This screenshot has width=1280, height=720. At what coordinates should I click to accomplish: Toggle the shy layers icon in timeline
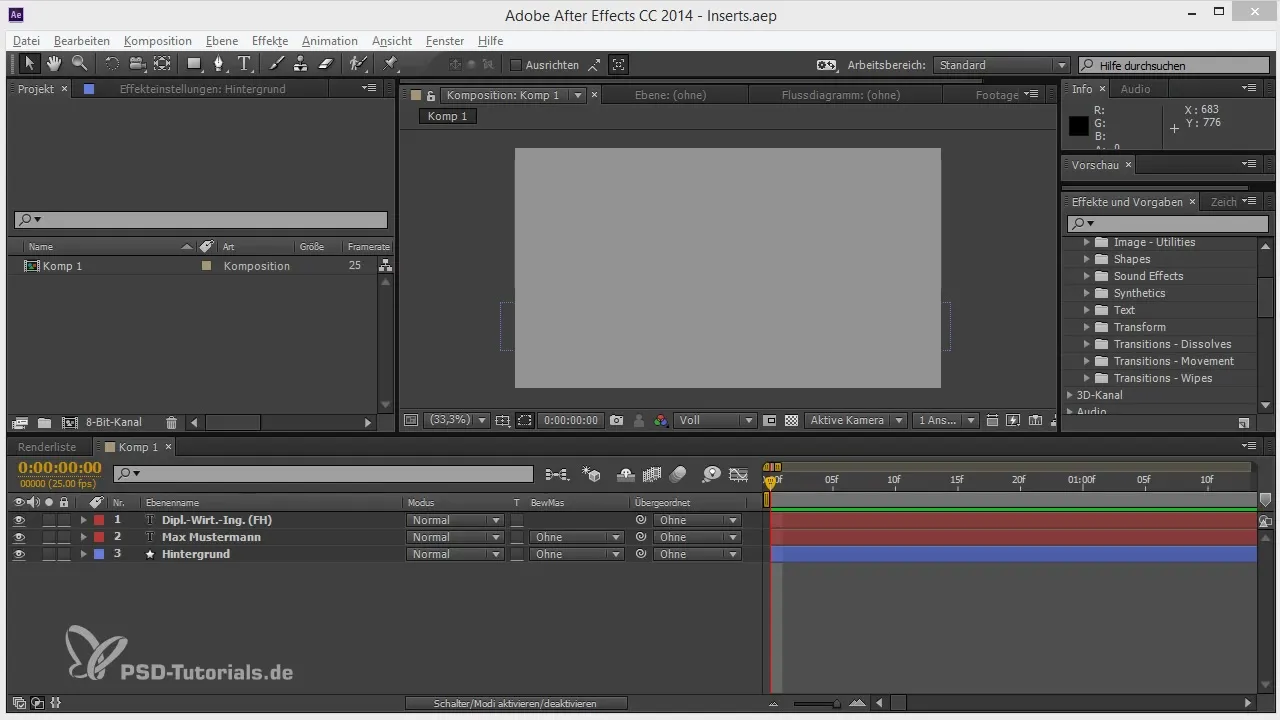pyautogui.click(x=626, y=474)
